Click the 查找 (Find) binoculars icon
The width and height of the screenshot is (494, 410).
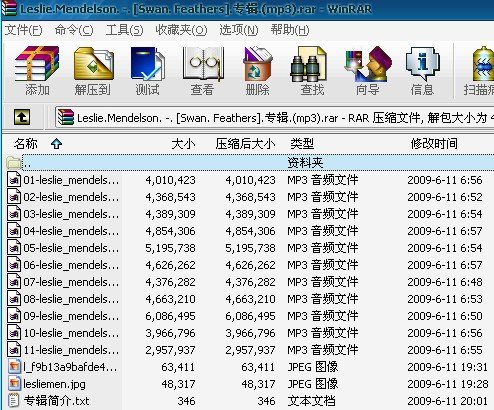[308, 64]
